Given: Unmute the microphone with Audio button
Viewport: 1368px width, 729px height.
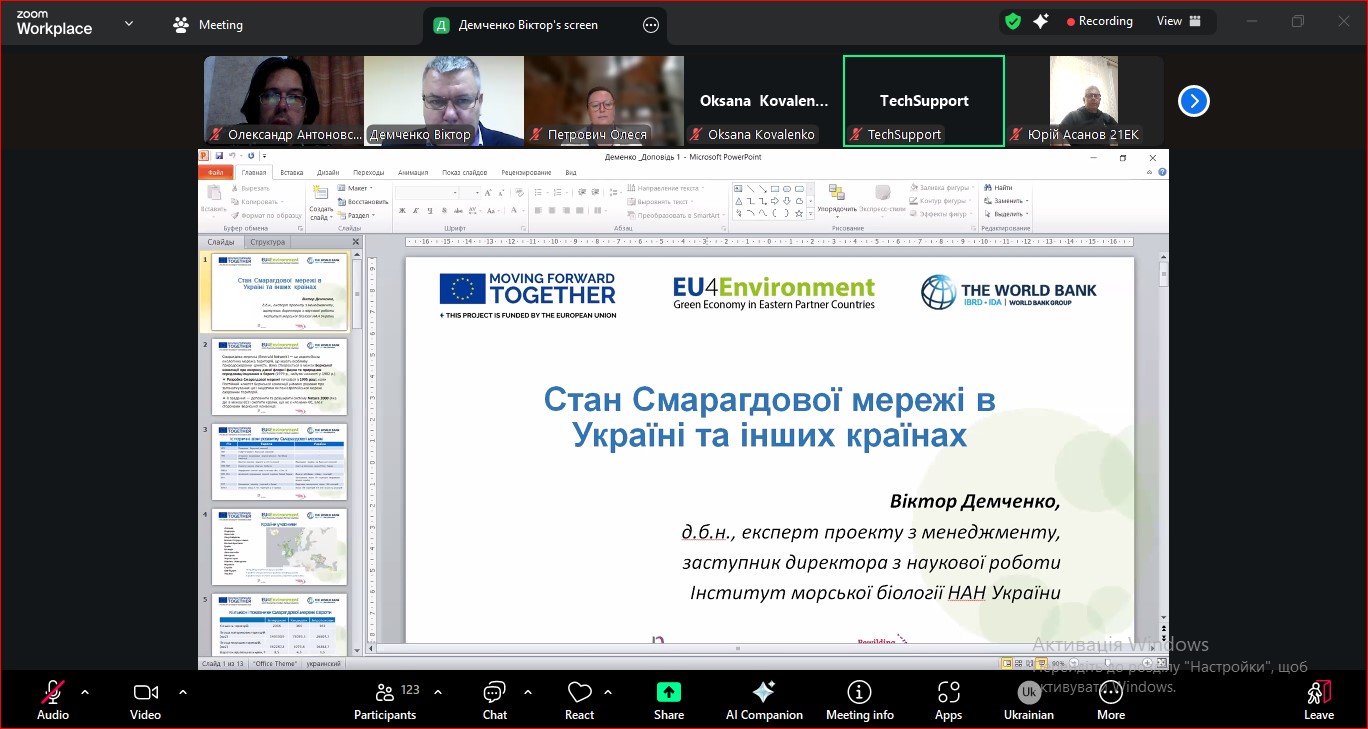Looking at the screenshot, I should click(x=53, y=699).
